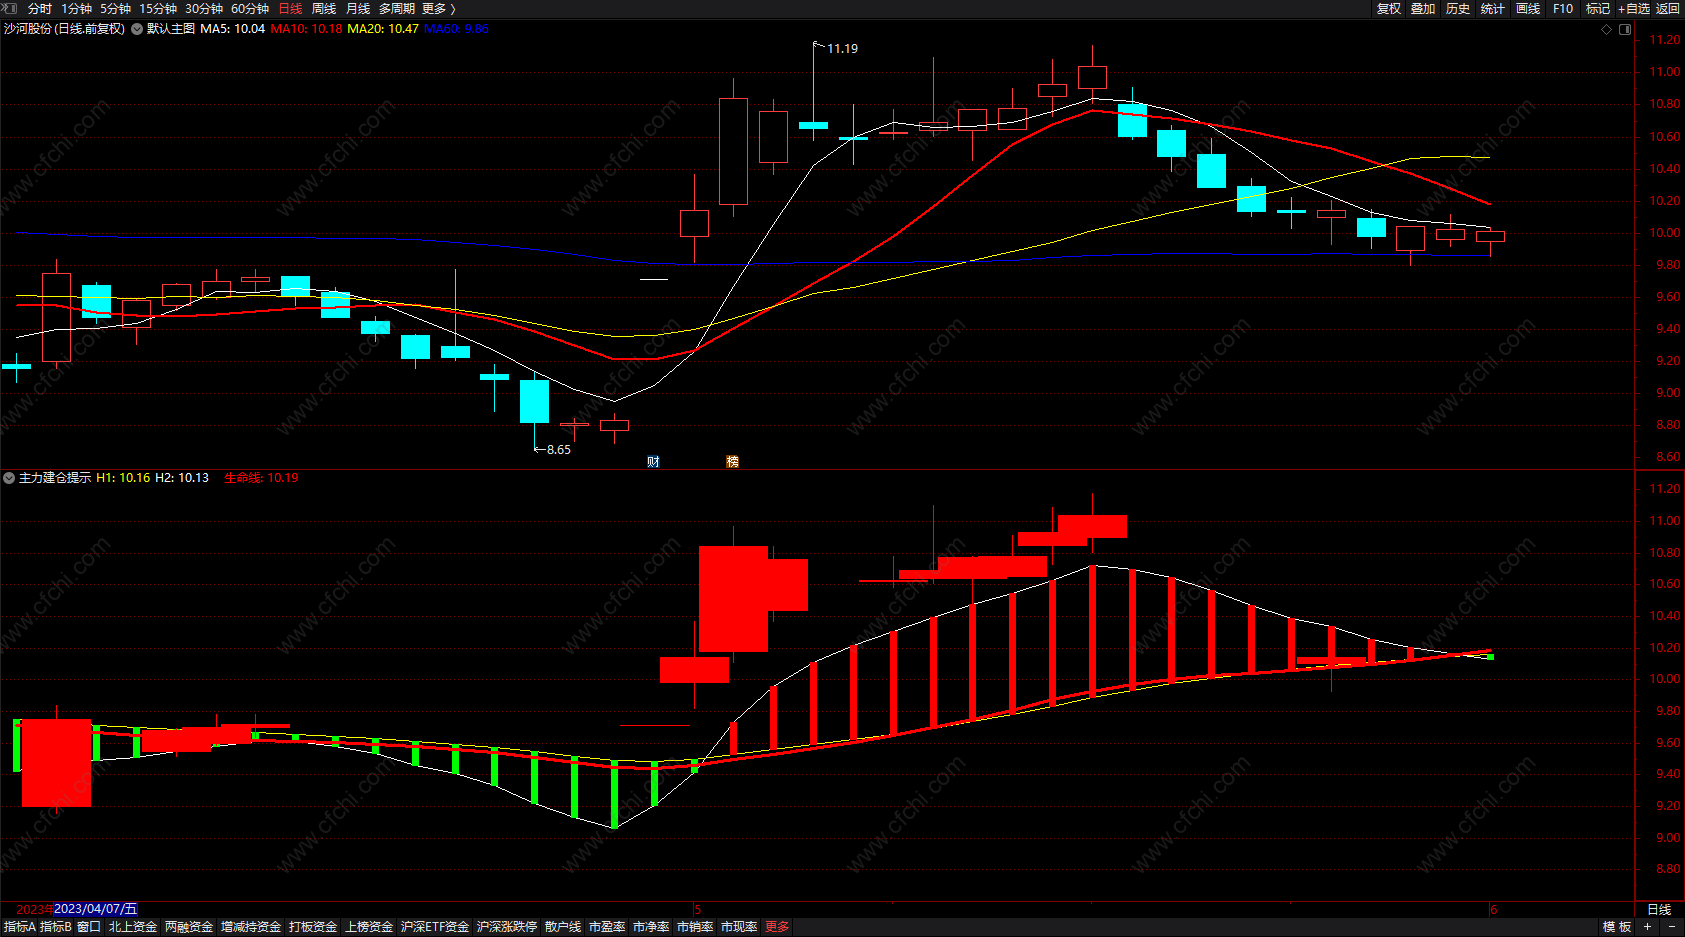
Task: Open 统计 statistics button
Action: tap(1493, 8)
